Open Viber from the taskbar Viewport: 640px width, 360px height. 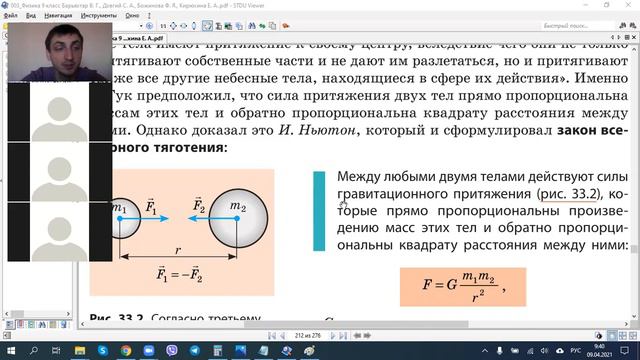point(172,351)
